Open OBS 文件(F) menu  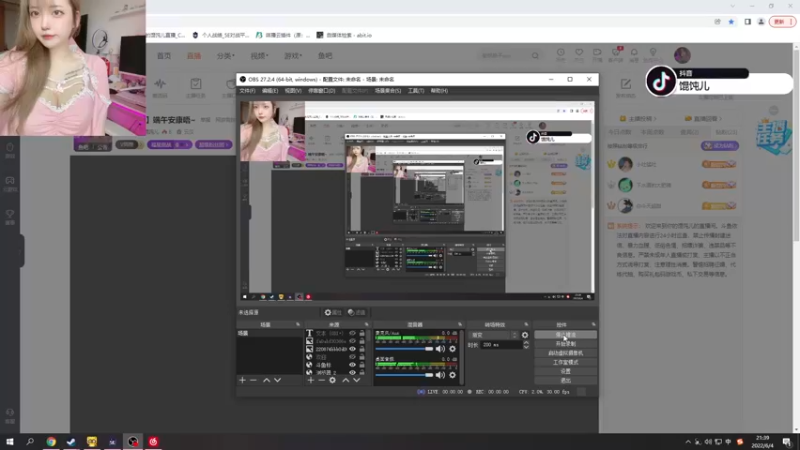click(x=247, y=91)
